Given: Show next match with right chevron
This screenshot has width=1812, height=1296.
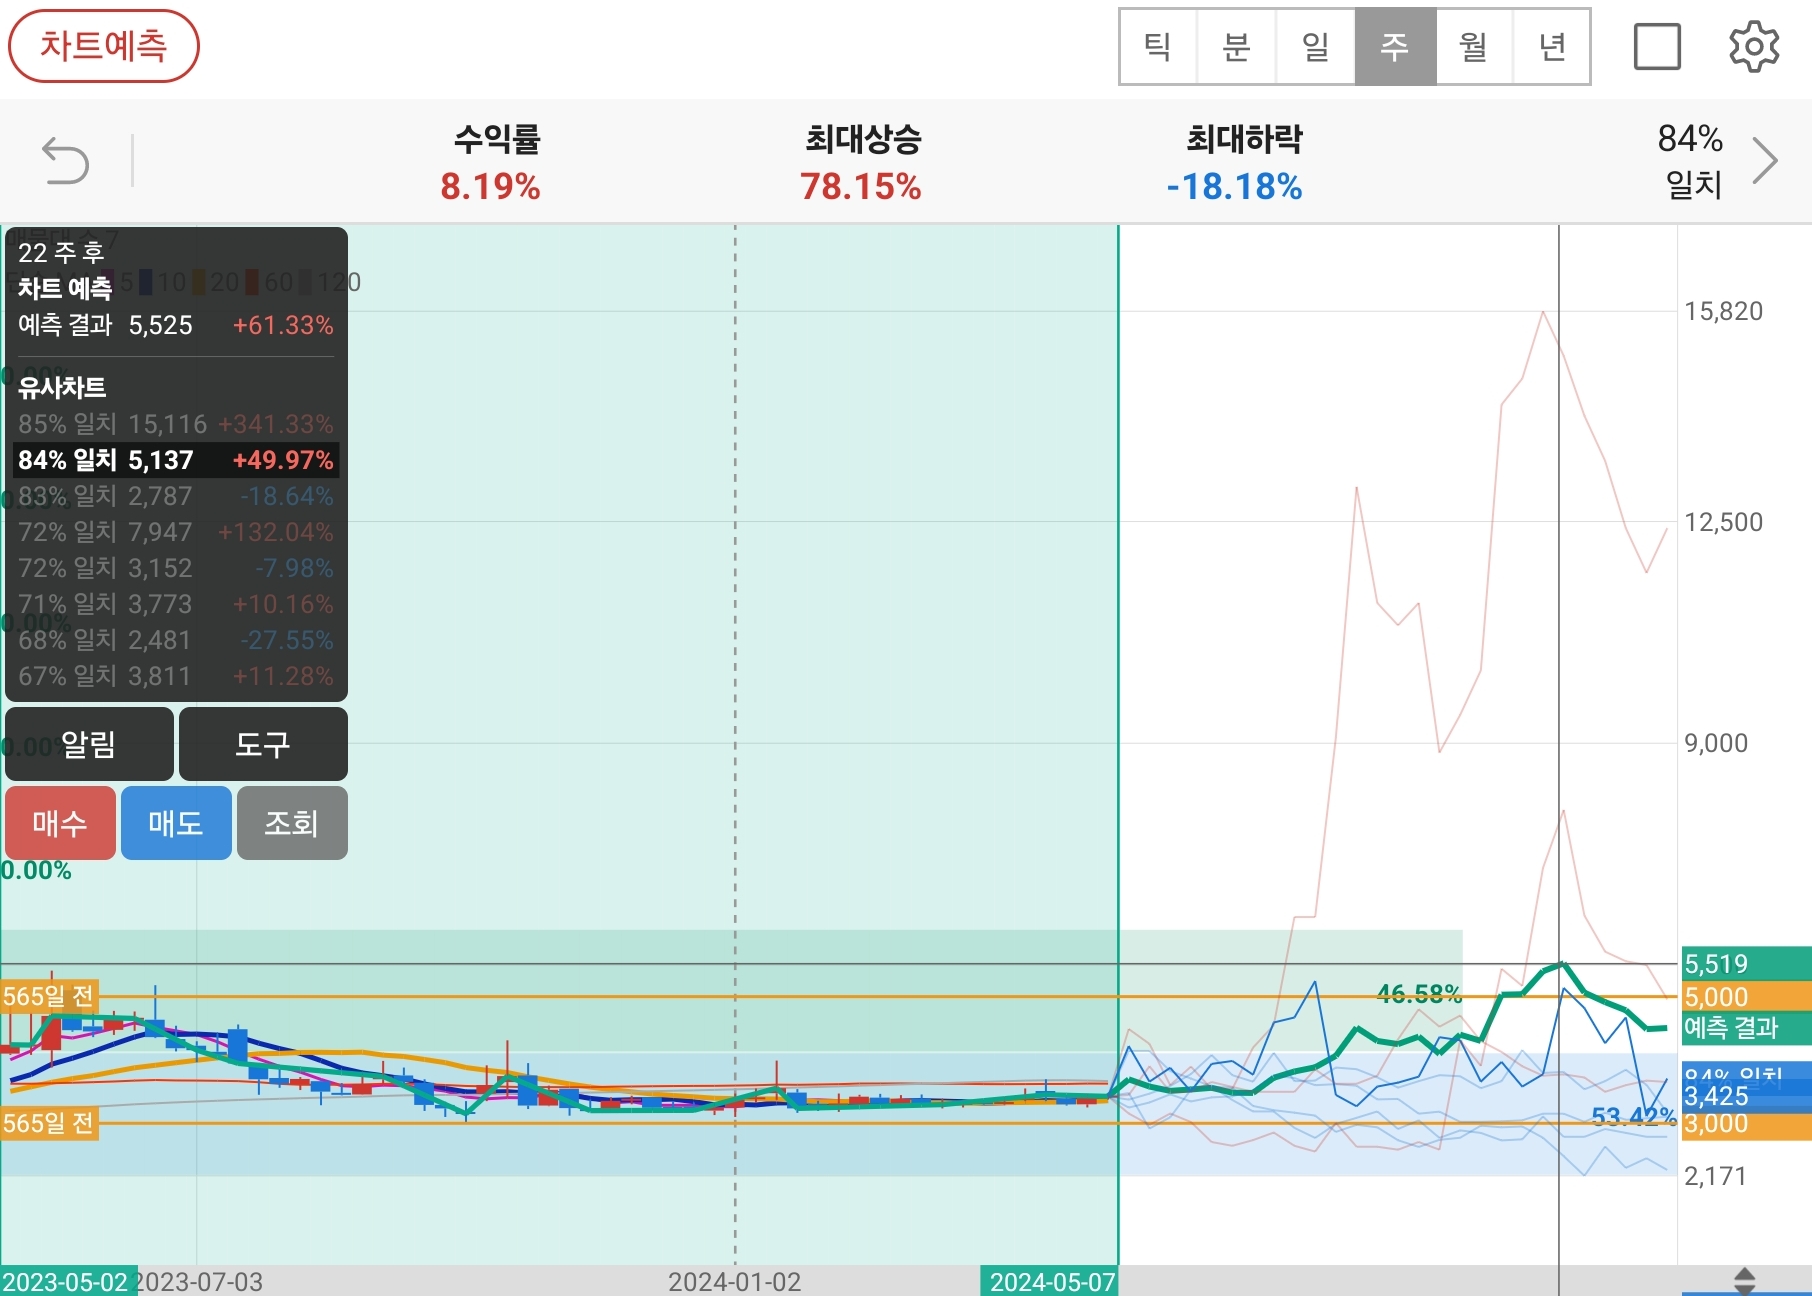Looking at the screenshot, I should [1765, 160].
